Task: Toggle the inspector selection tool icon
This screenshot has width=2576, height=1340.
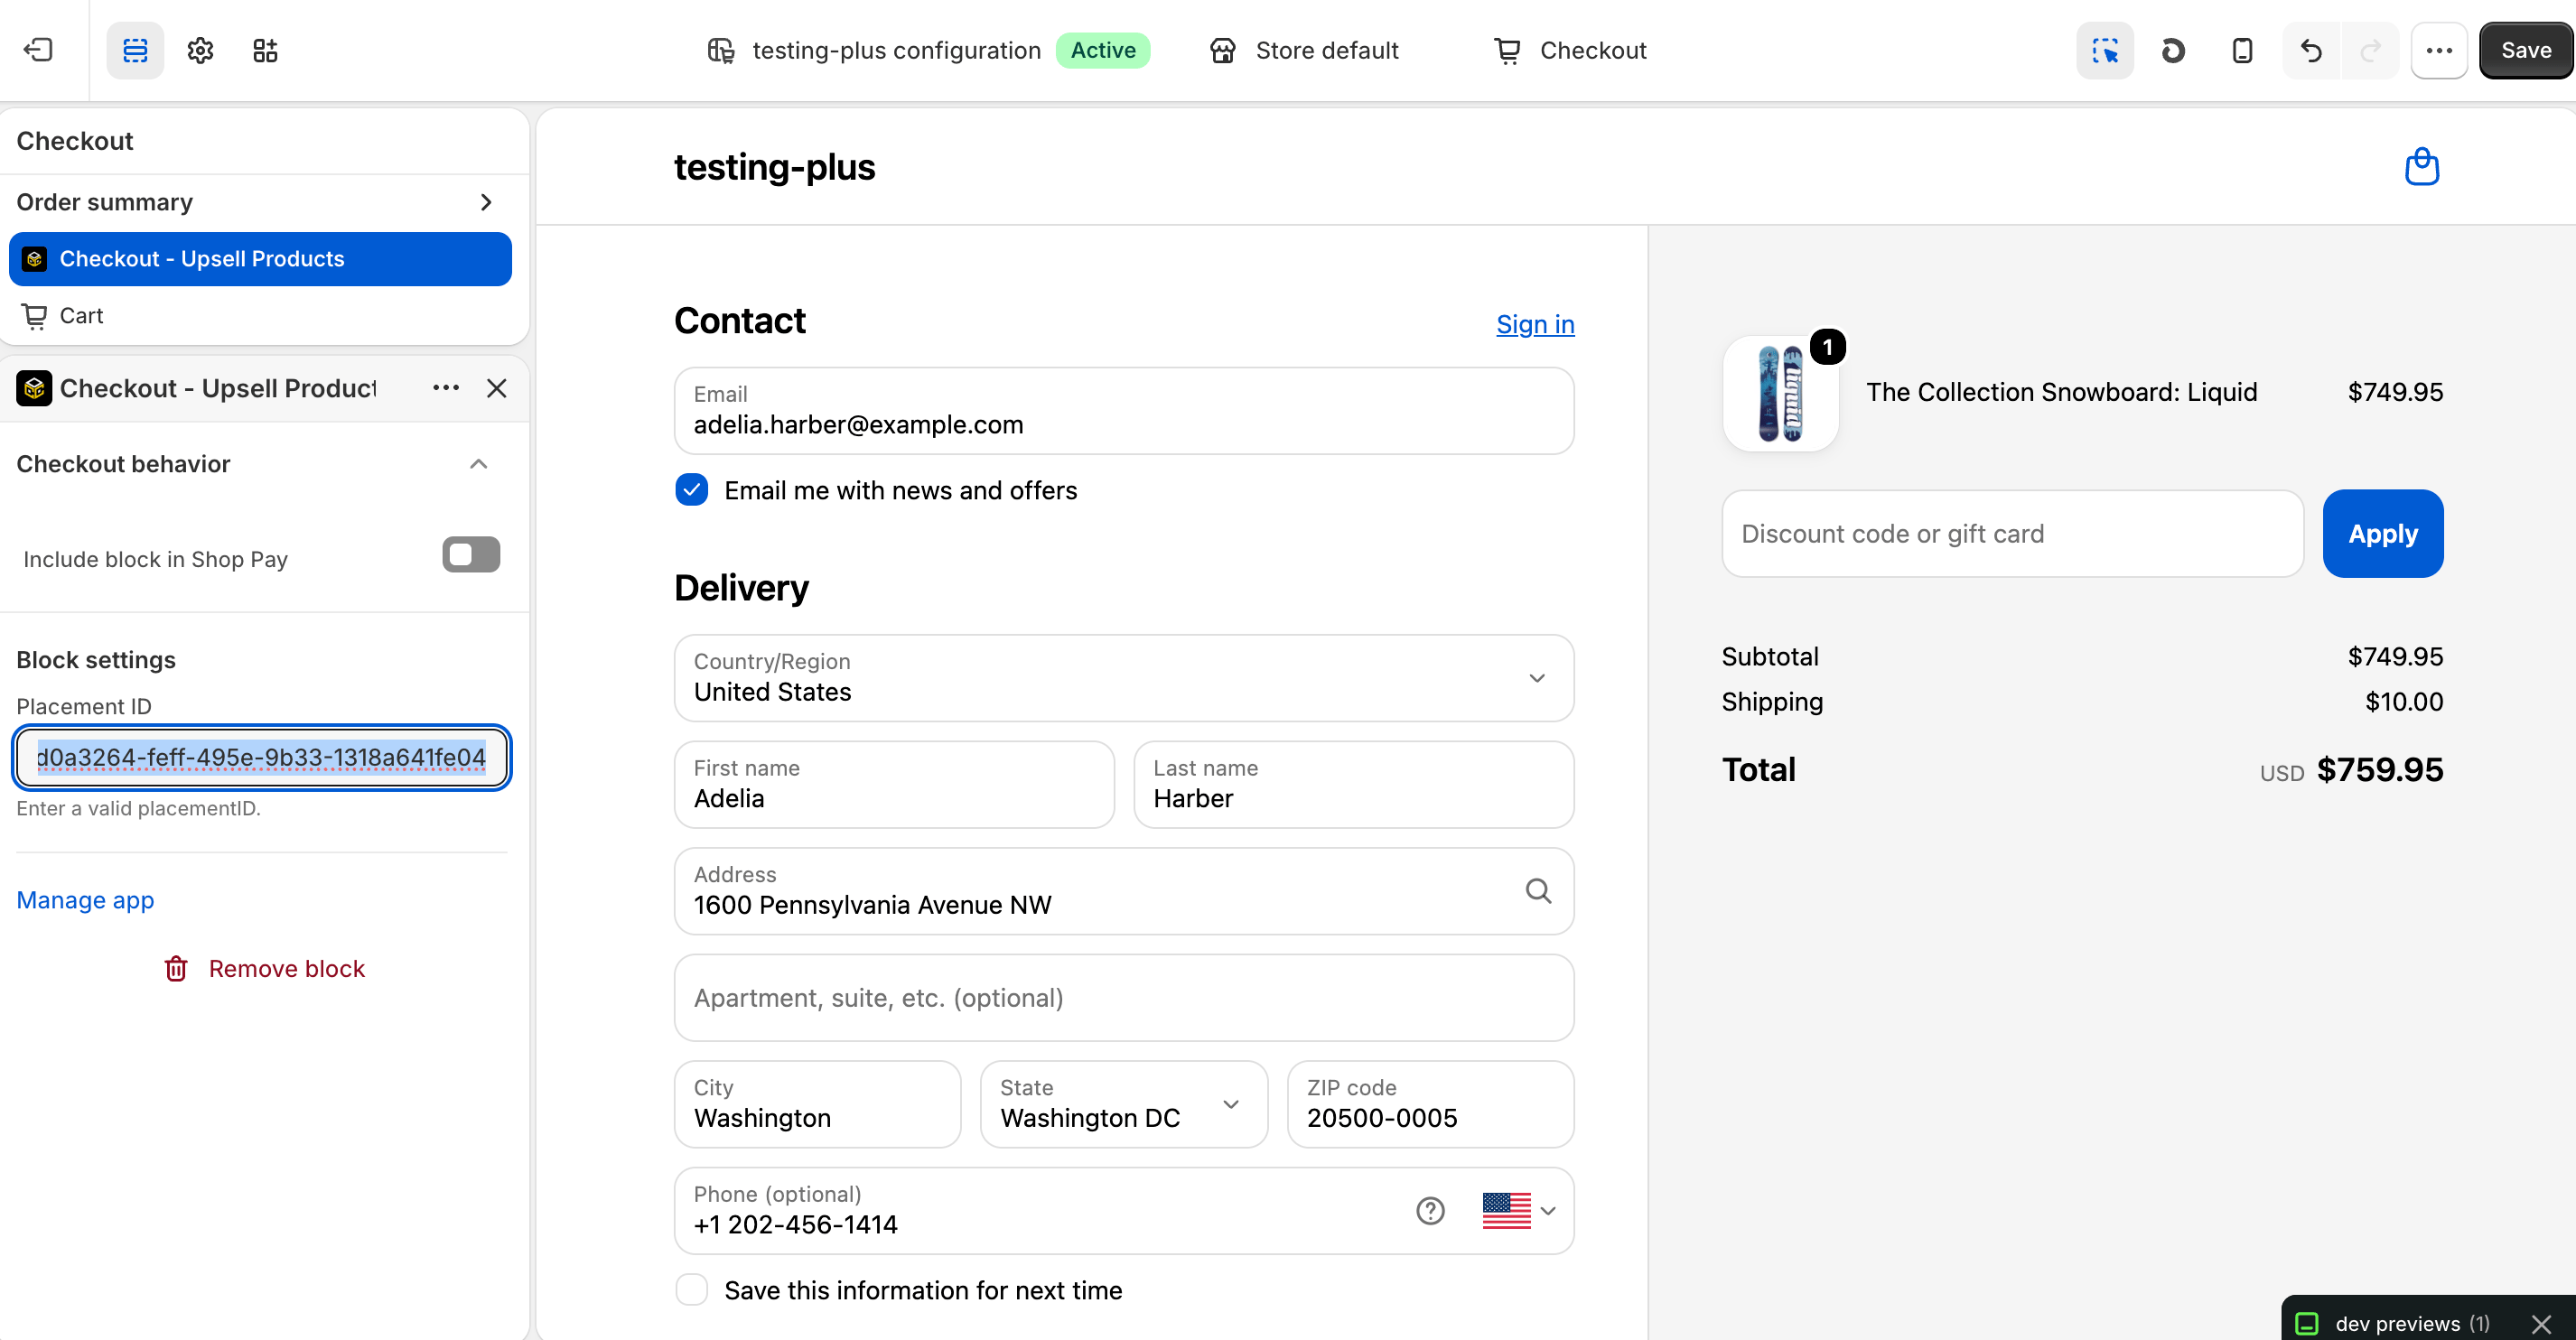Action: coord(2105,50)
